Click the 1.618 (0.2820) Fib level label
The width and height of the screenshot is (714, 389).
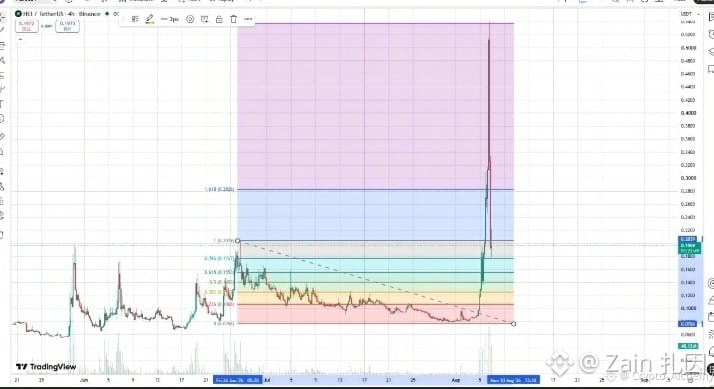(x=219, y=189)
